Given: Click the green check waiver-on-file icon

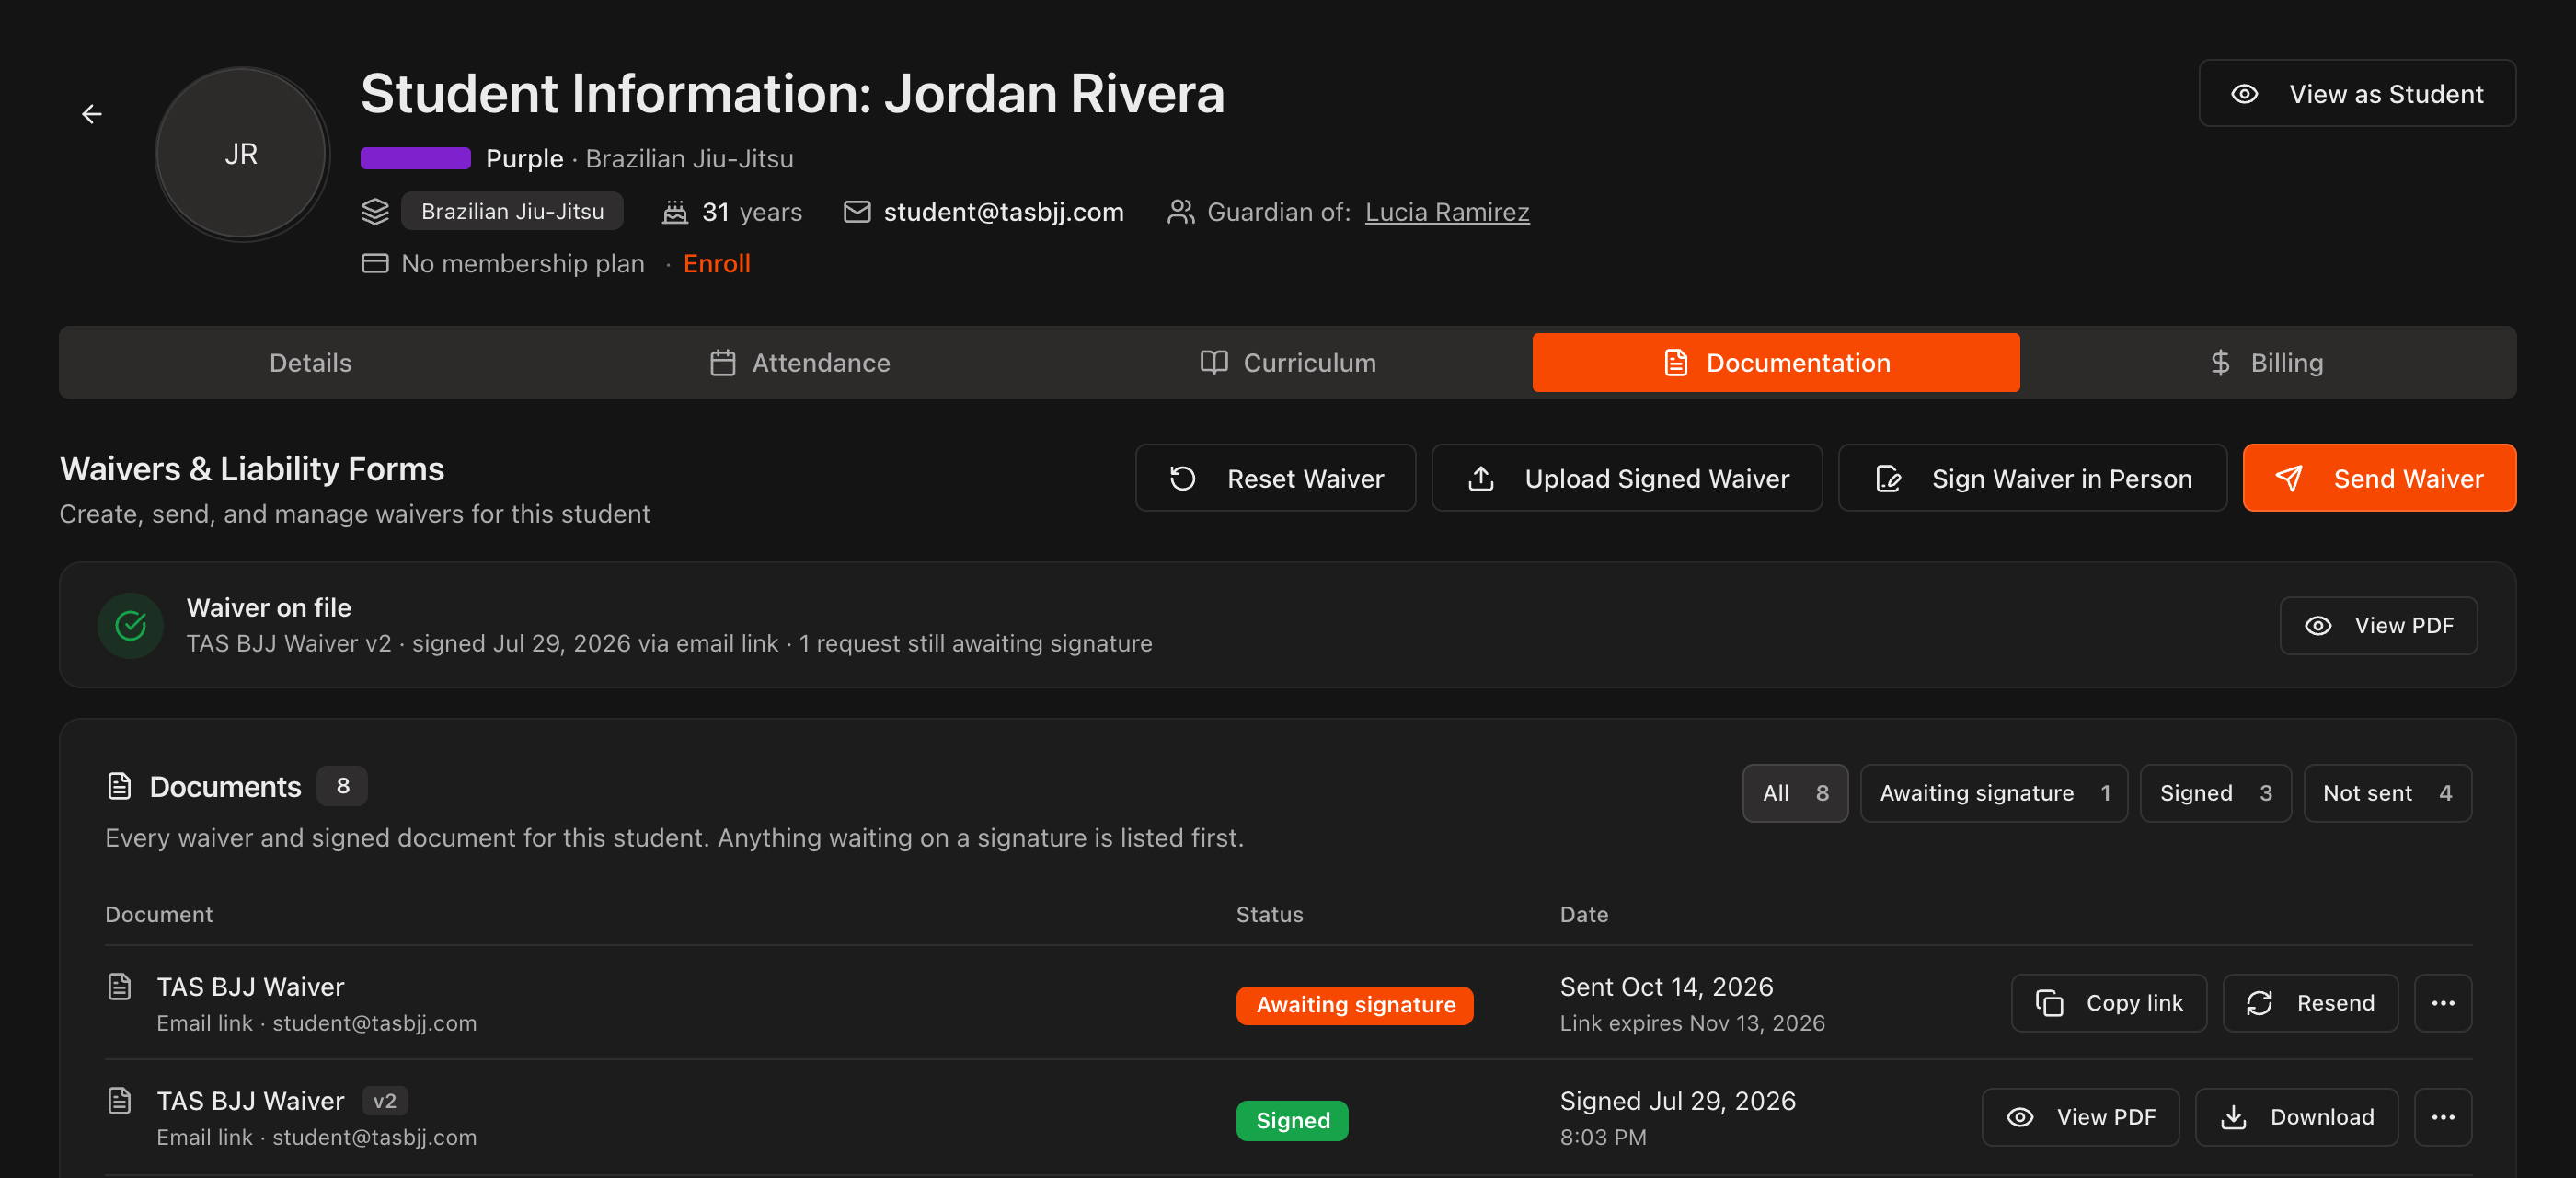Looking at the screenshot, I should pyautogui.click(x=131, y=626).
